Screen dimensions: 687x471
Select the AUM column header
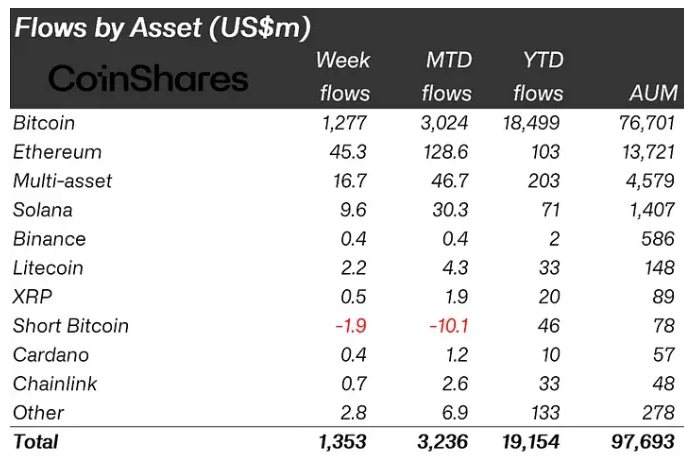pos(654,93)
